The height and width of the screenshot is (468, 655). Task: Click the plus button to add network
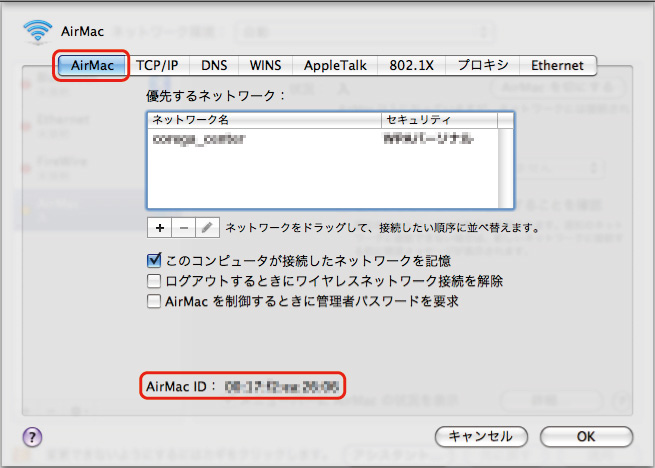coord(159,228)
